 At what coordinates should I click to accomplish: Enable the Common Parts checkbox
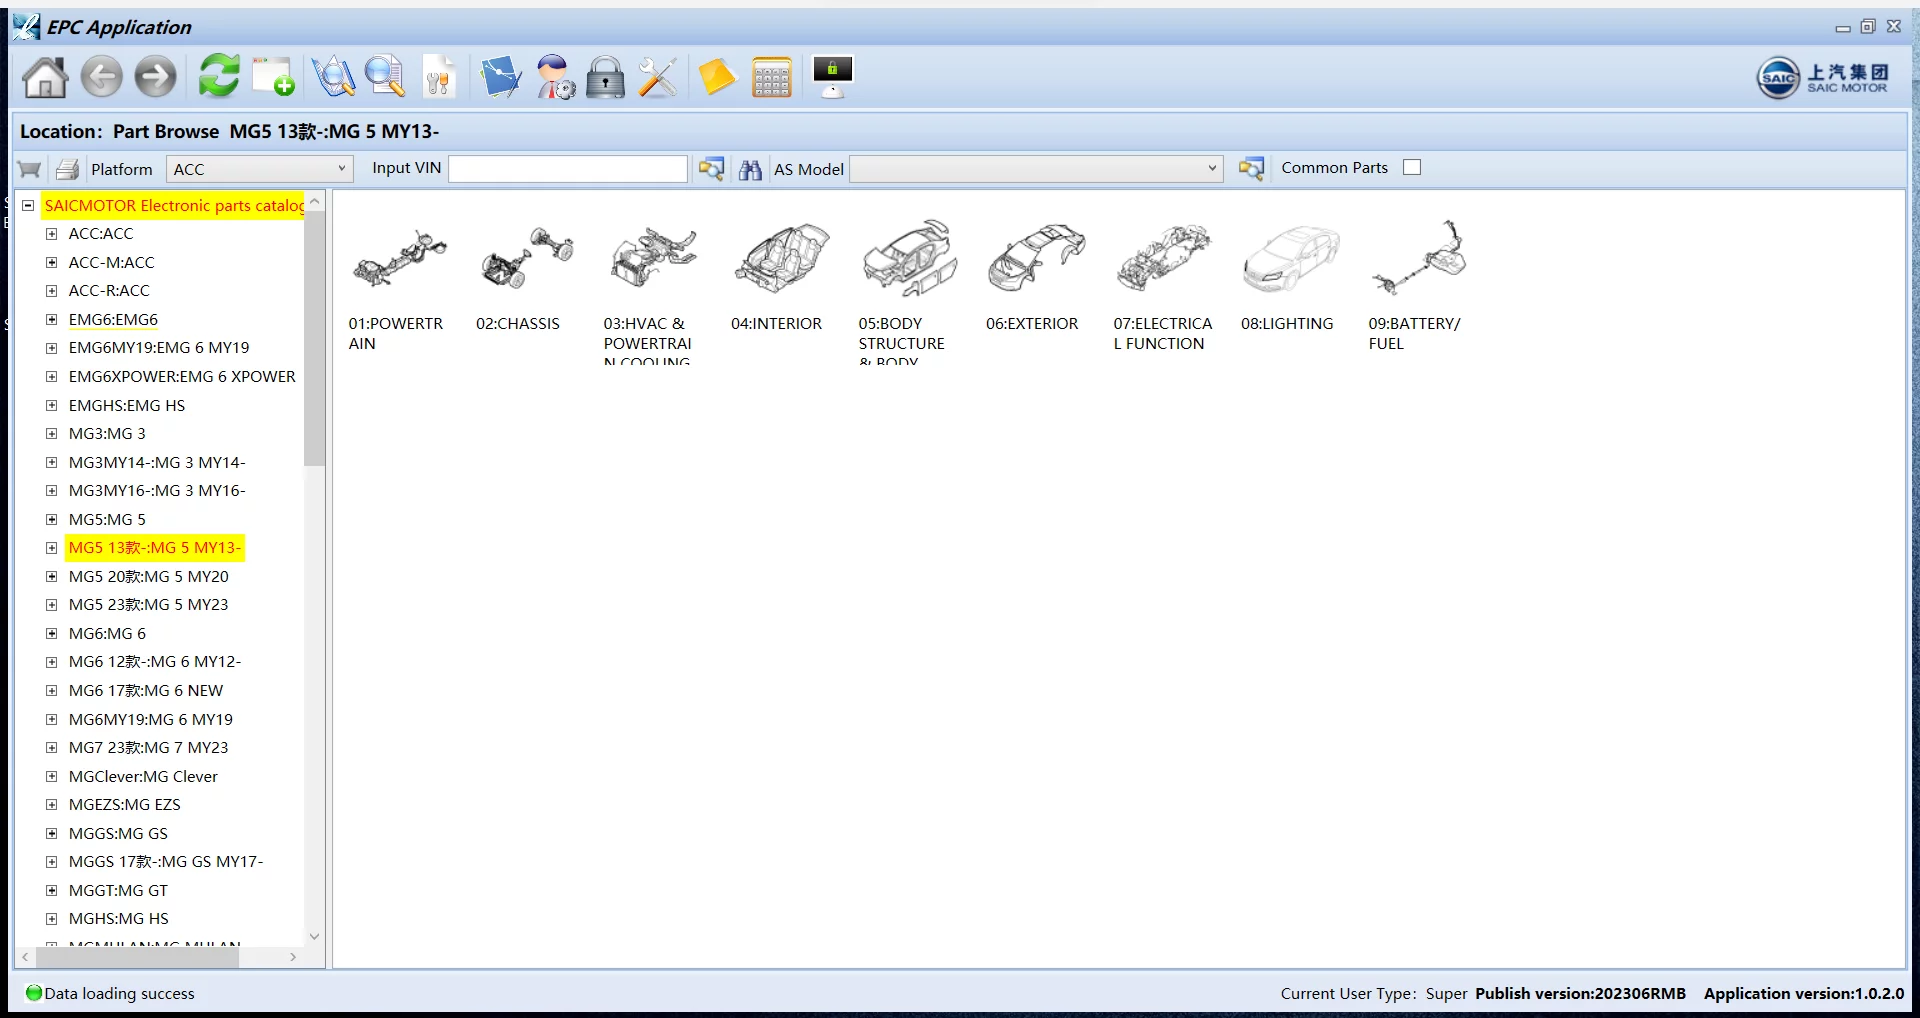coord(1411,168)
